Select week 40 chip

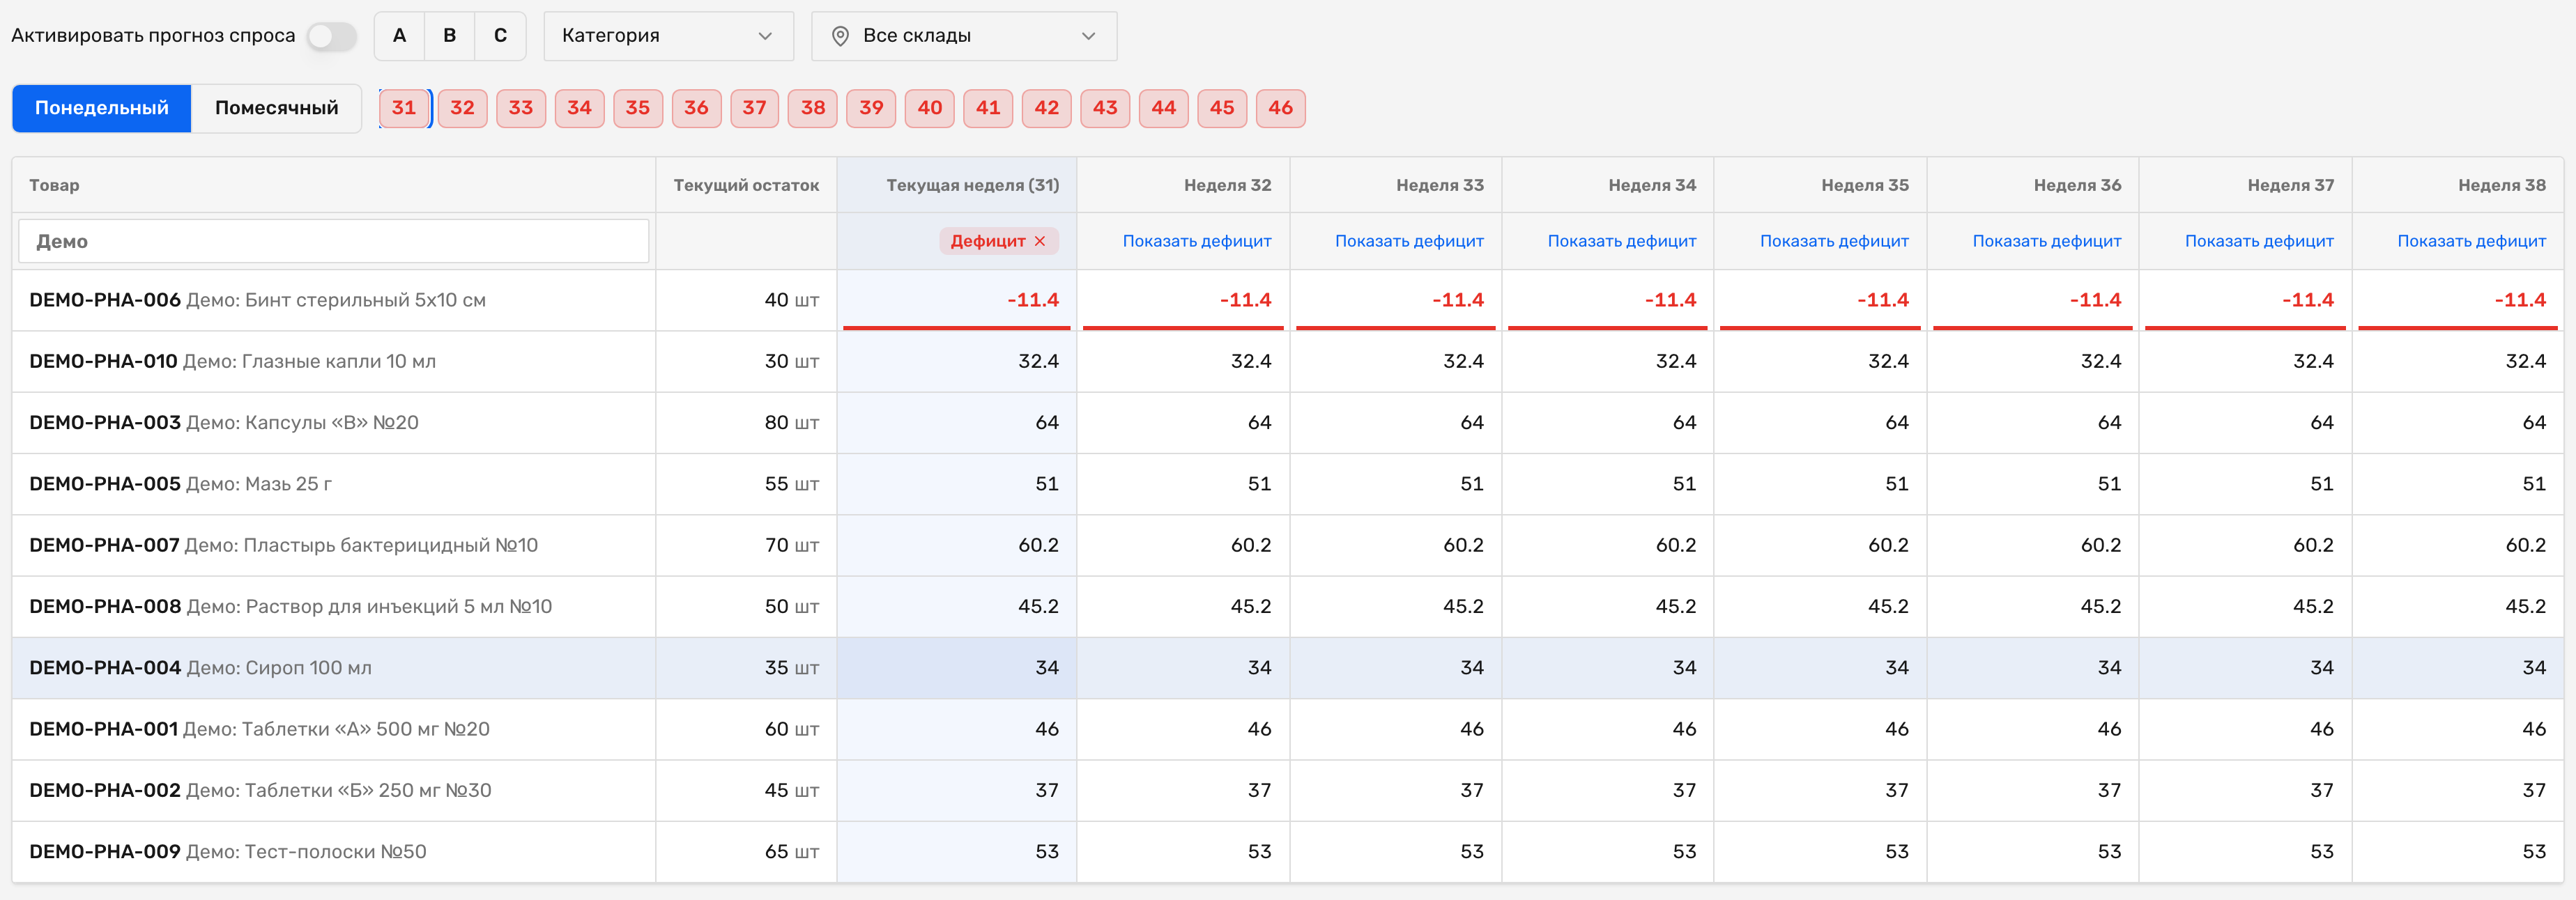(x=929, y=108)
